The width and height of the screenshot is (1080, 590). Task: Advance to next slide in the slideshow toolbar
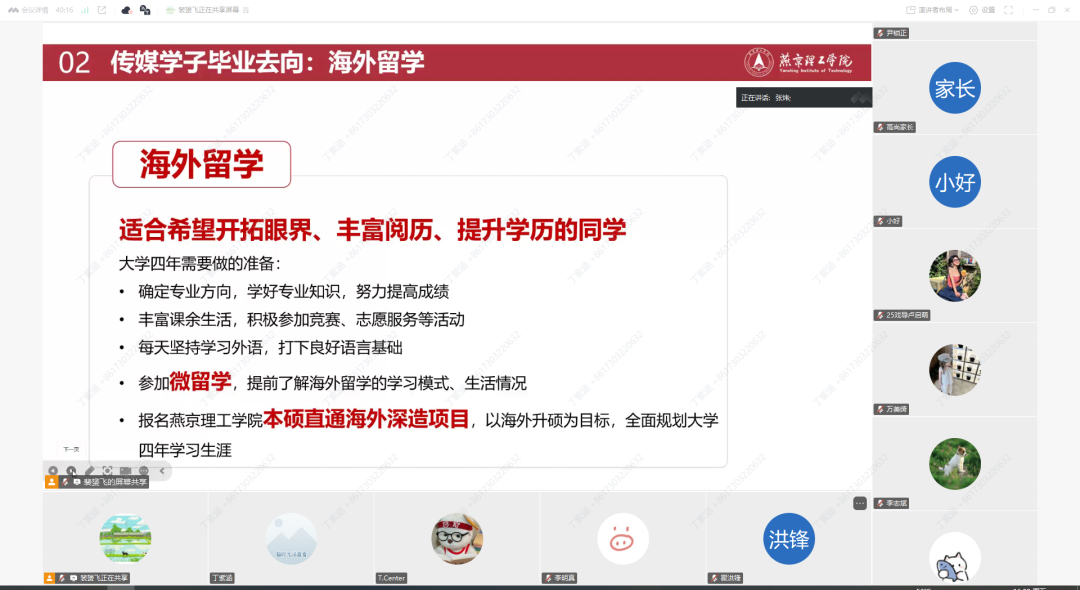click(71, 471)
